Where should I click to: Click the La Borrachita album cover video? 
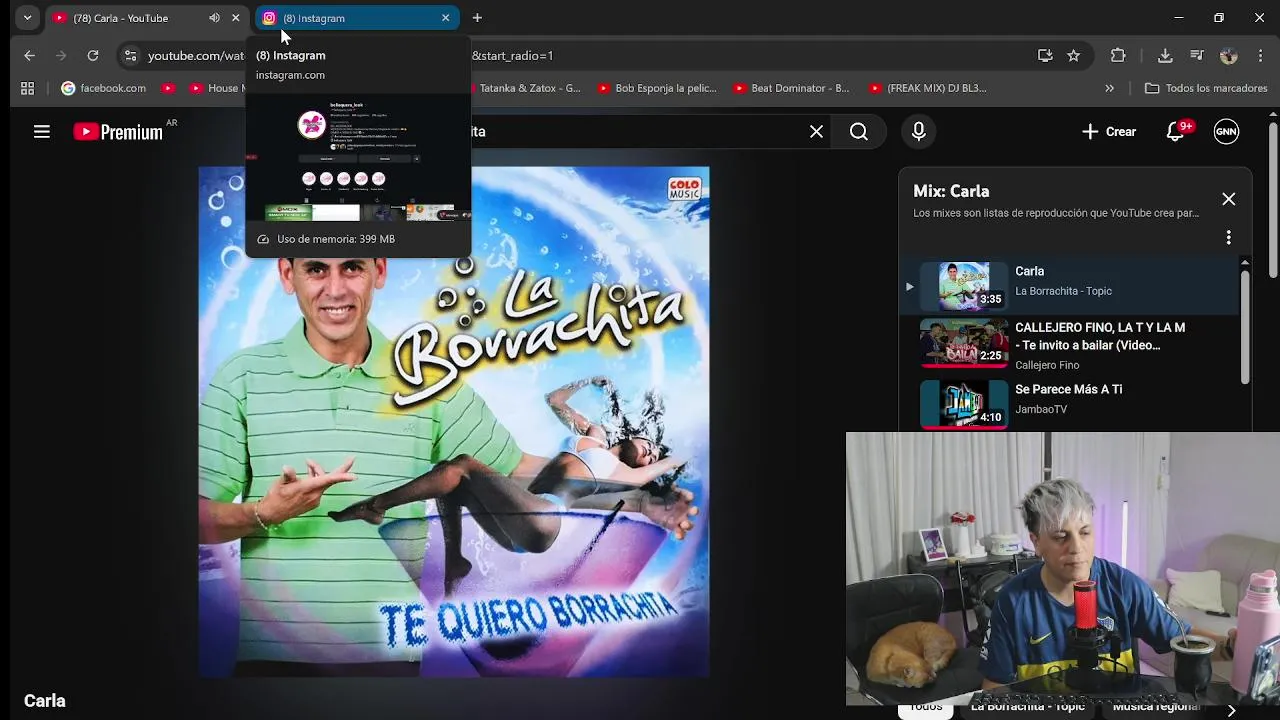pyautogui.click(x=454, y=422)
